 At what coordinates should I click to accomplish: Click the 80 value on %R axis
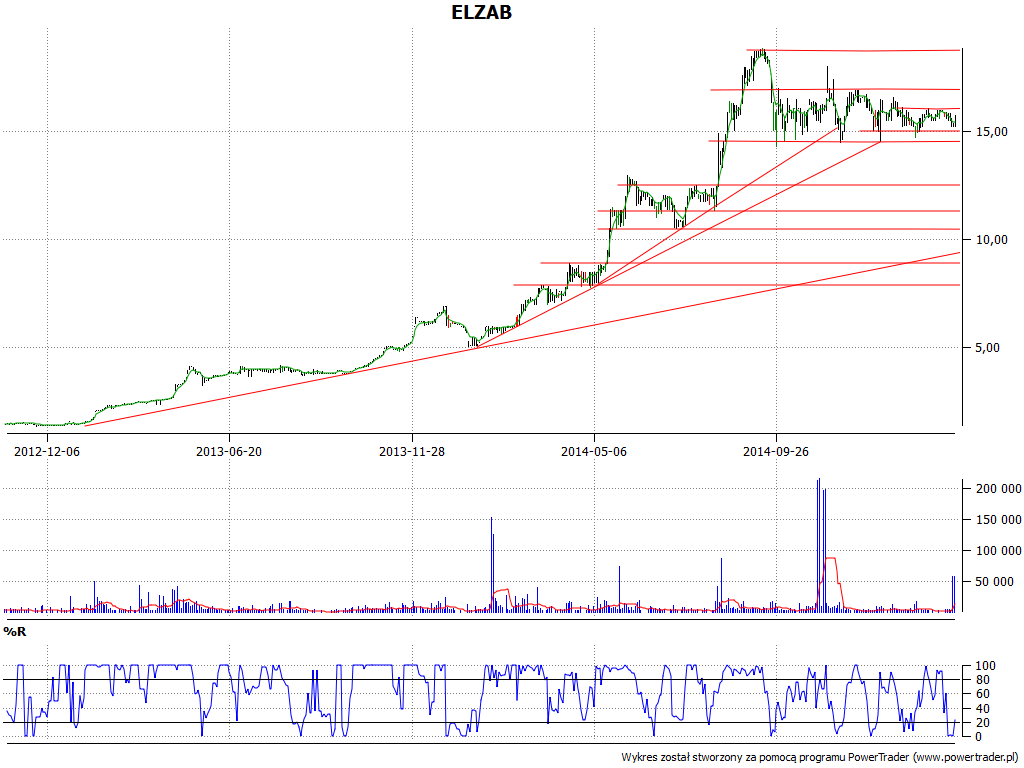pos(983,680)
